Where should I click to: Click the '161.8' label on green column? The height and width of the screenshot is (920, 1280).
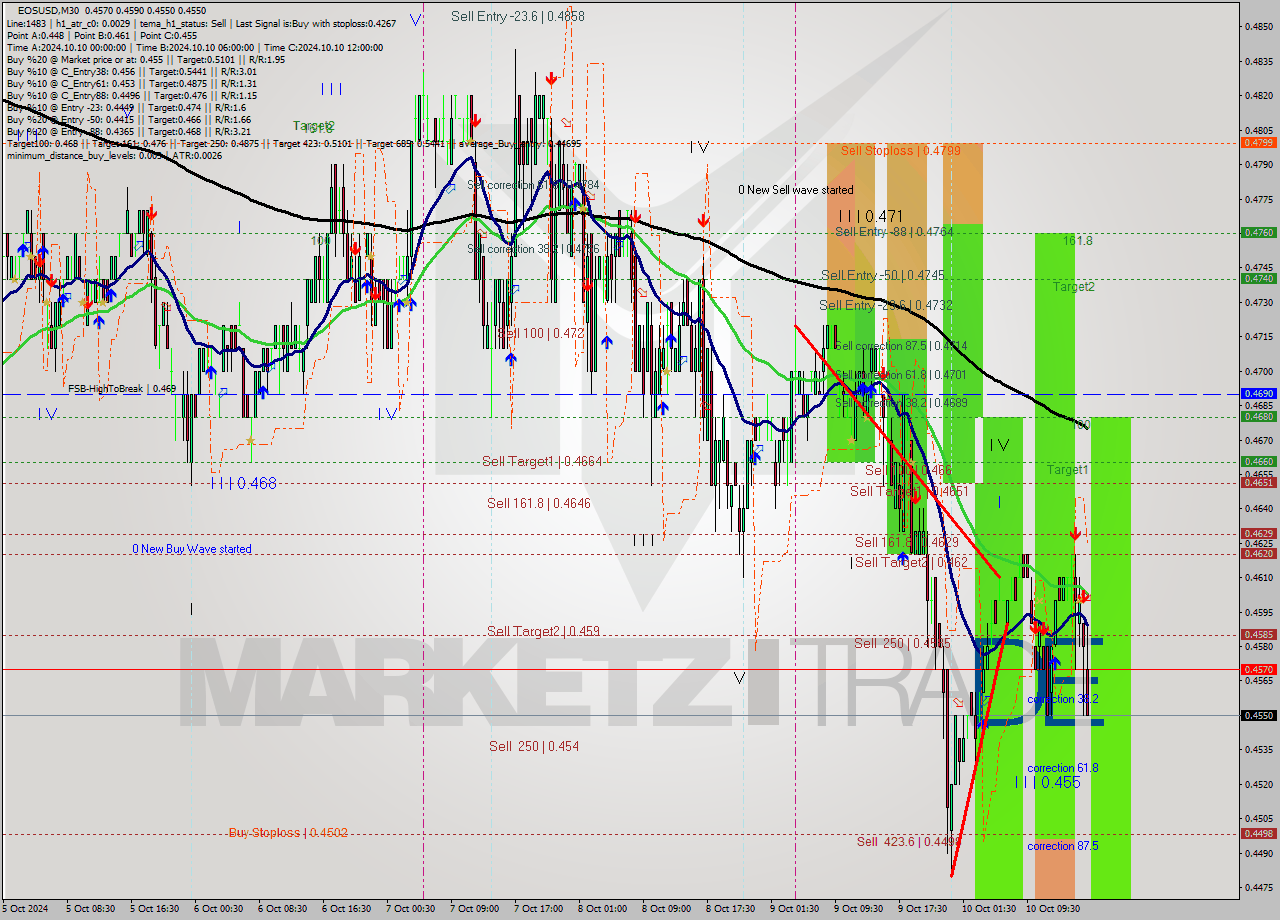click(x=1077, y=241)
